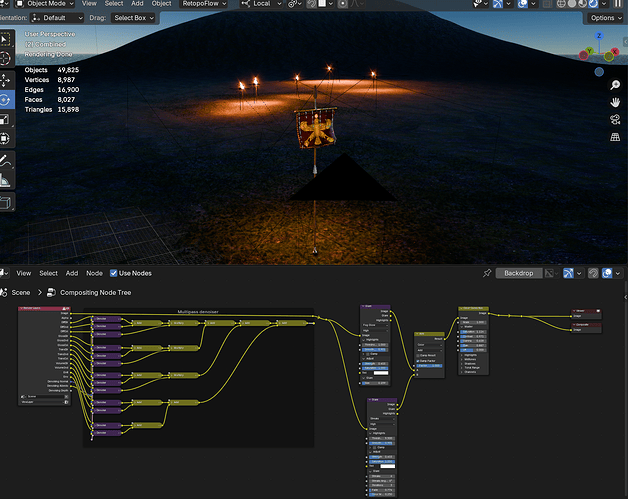Viewport: 628px width, 499px height.
Task: Activate the 3D Cursor tool
Action: tap(6, 58)
